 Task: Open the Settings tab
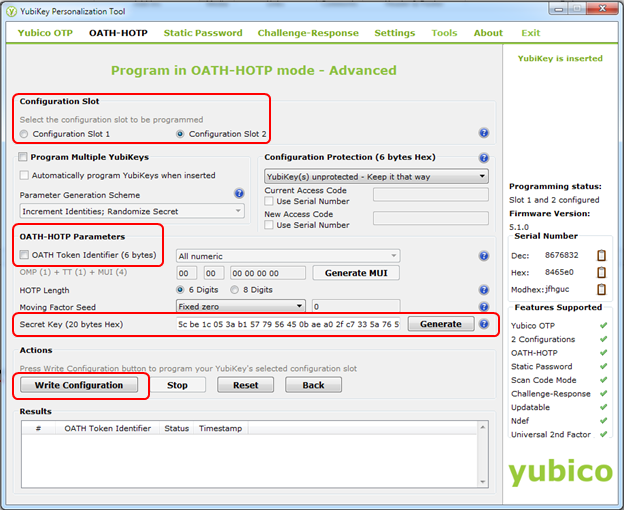[x=394, y=33]
